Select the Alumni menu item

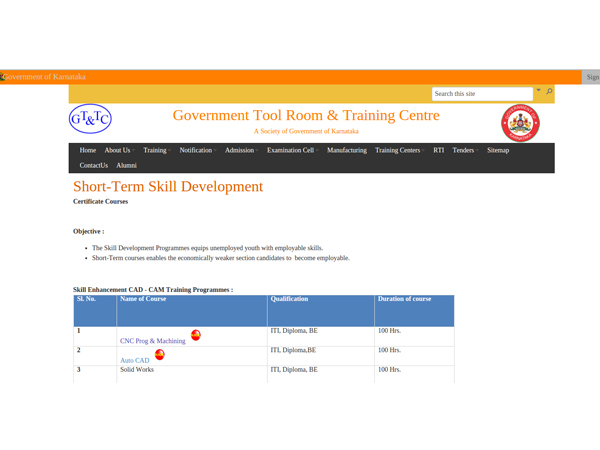[126, 164]
